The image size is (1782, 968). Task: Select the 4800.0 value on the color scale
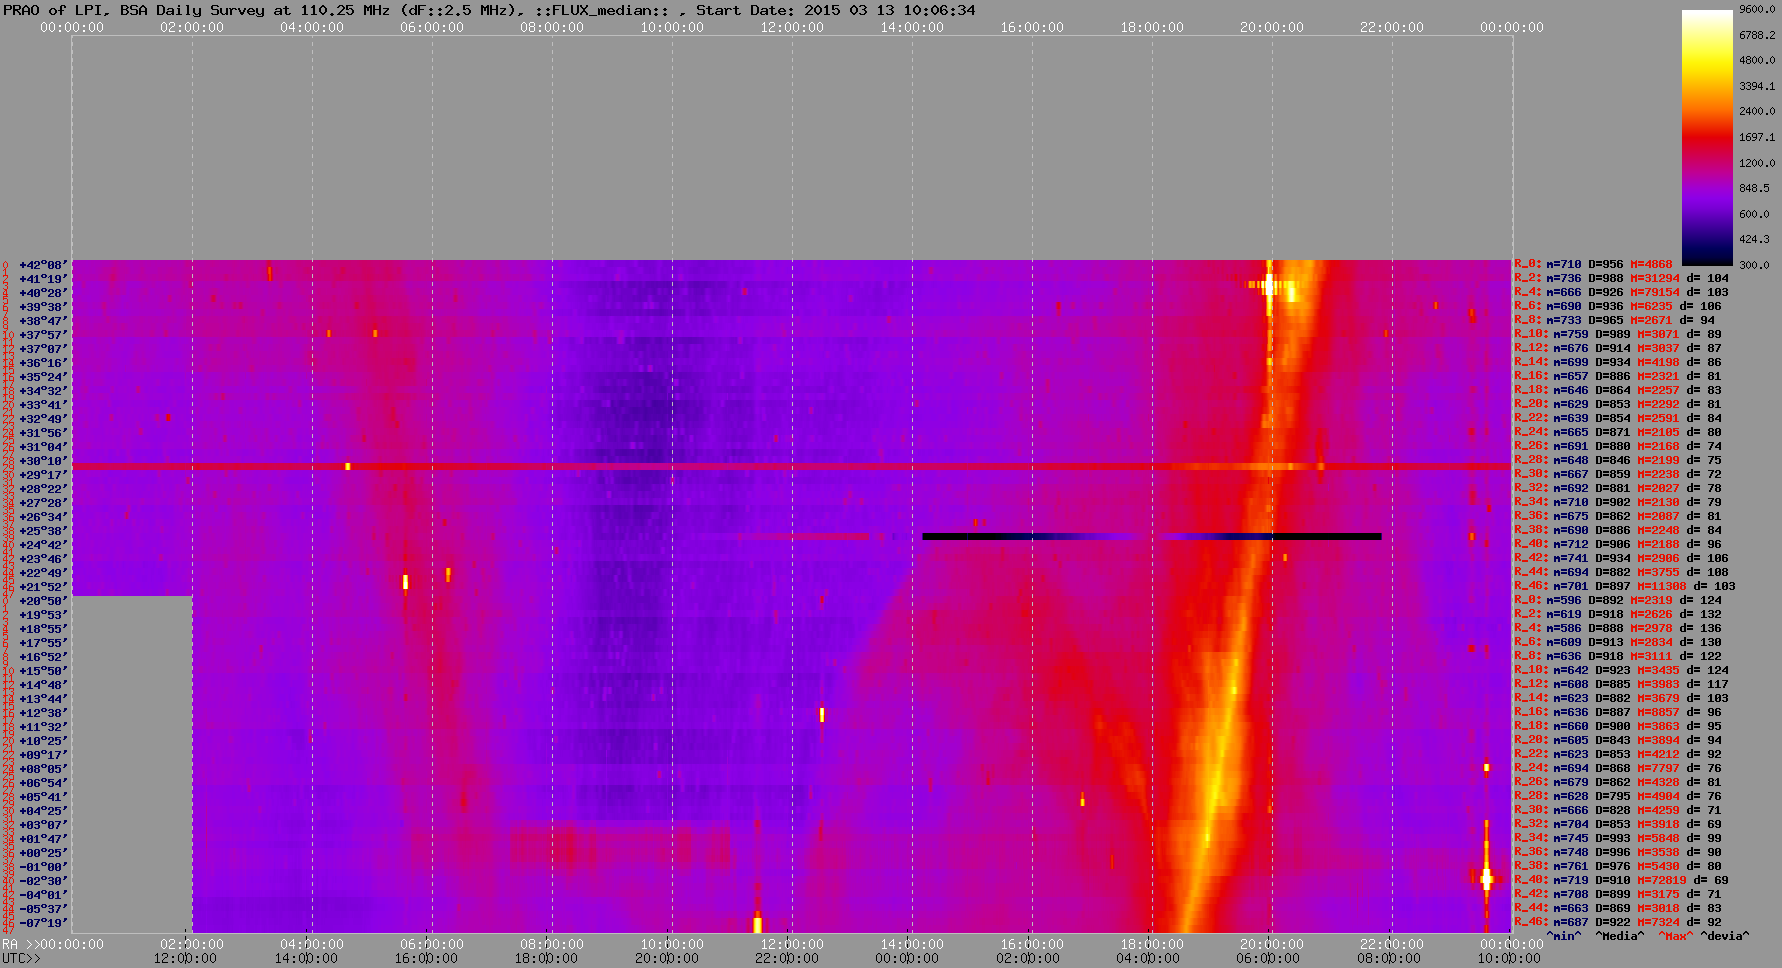click(x=1757, y=60)
